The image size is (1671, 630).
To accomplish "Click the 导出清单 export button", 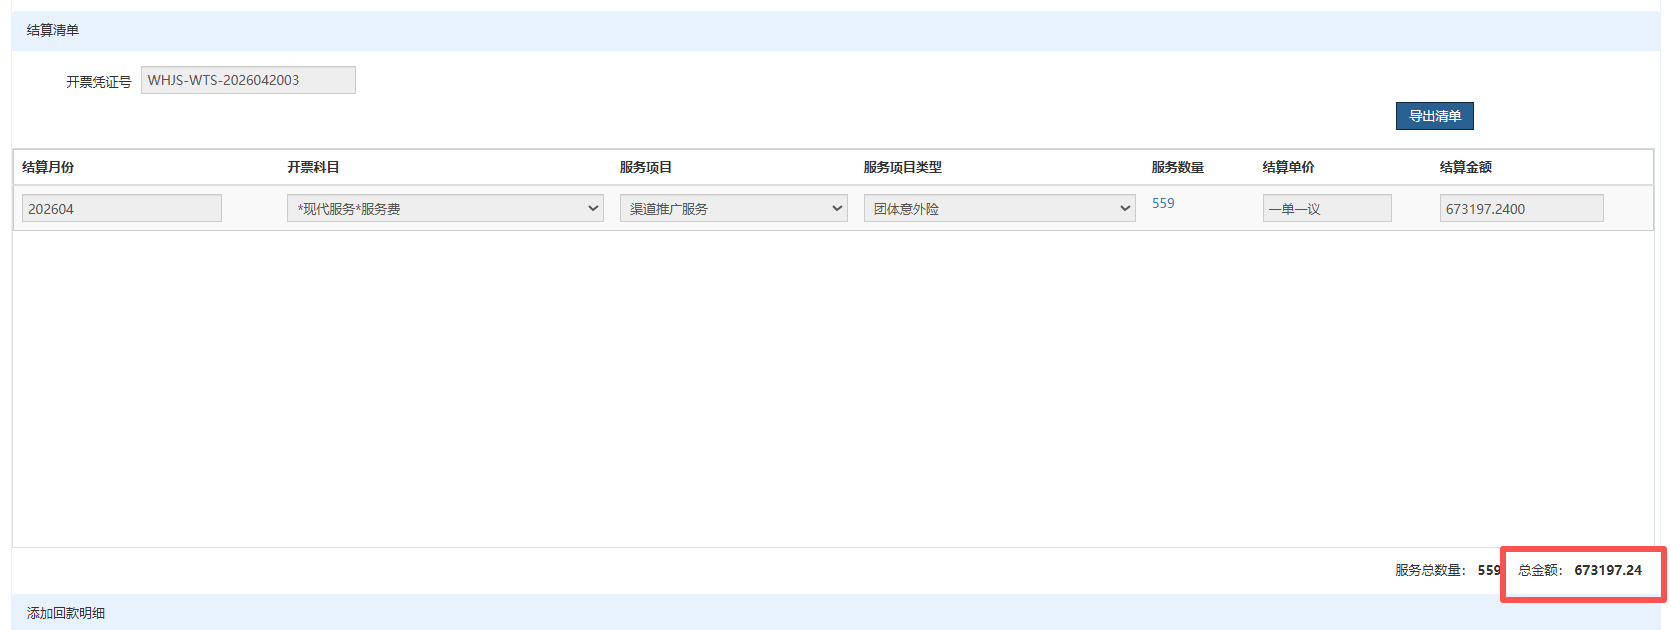I will (1434, 116).
